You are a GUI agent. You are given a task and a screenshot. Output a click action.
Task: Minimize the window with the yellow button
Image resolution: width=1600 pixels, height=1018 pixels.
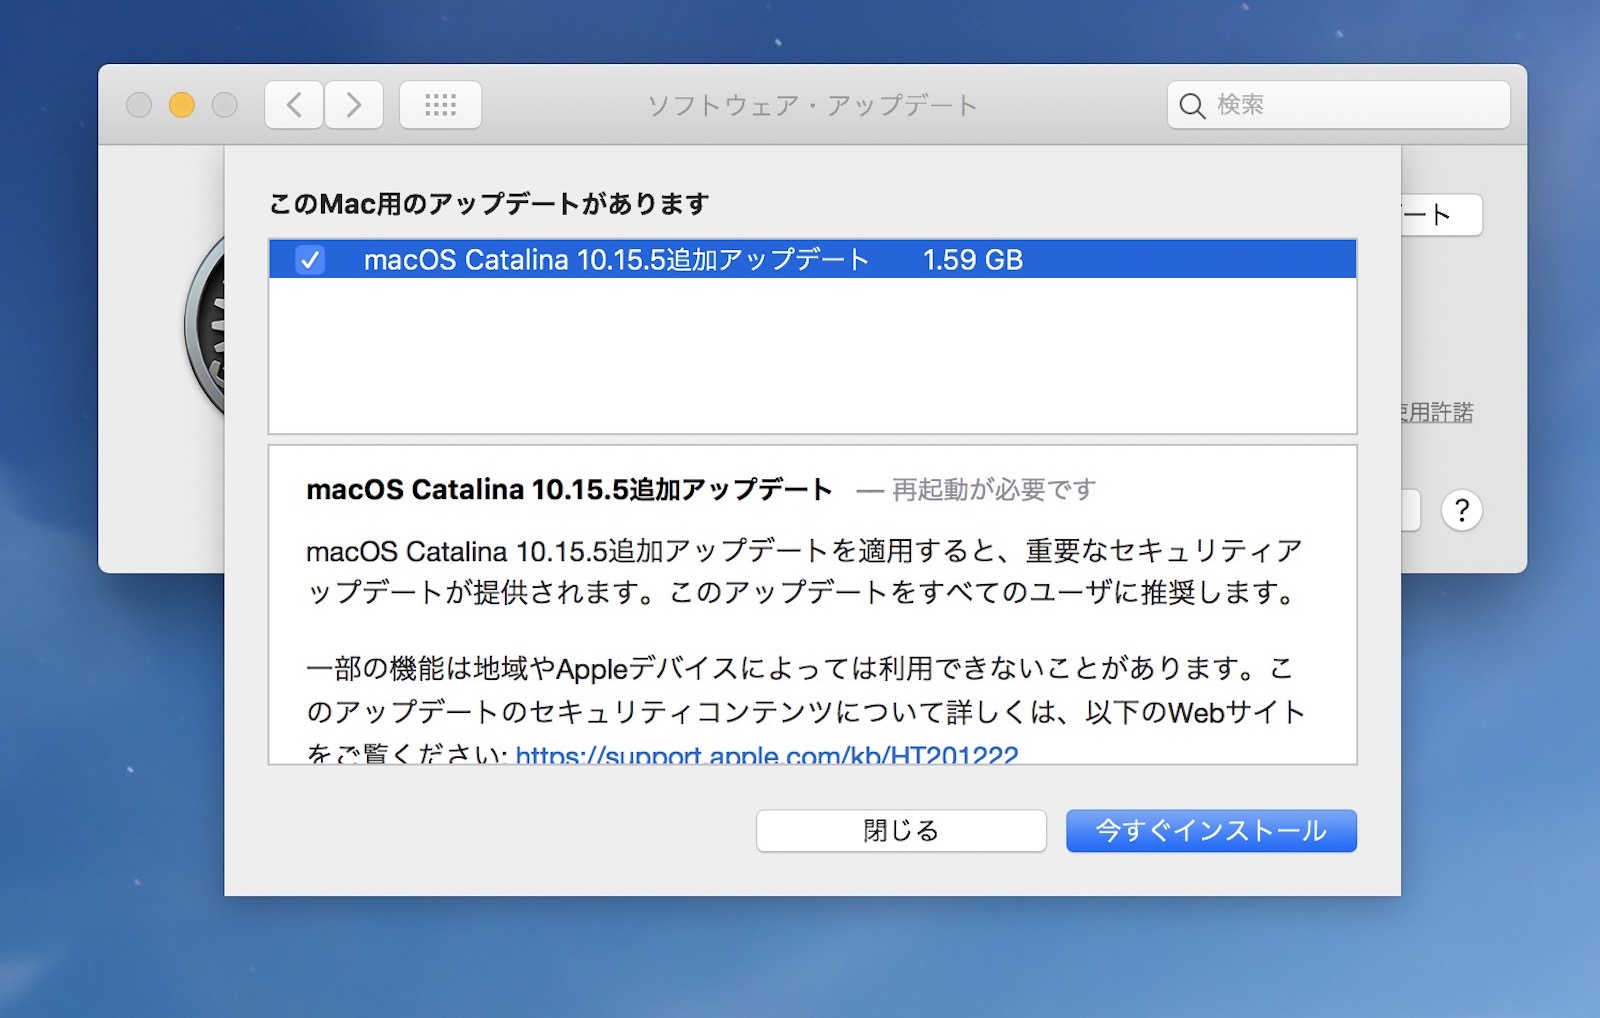pos(182,105)
